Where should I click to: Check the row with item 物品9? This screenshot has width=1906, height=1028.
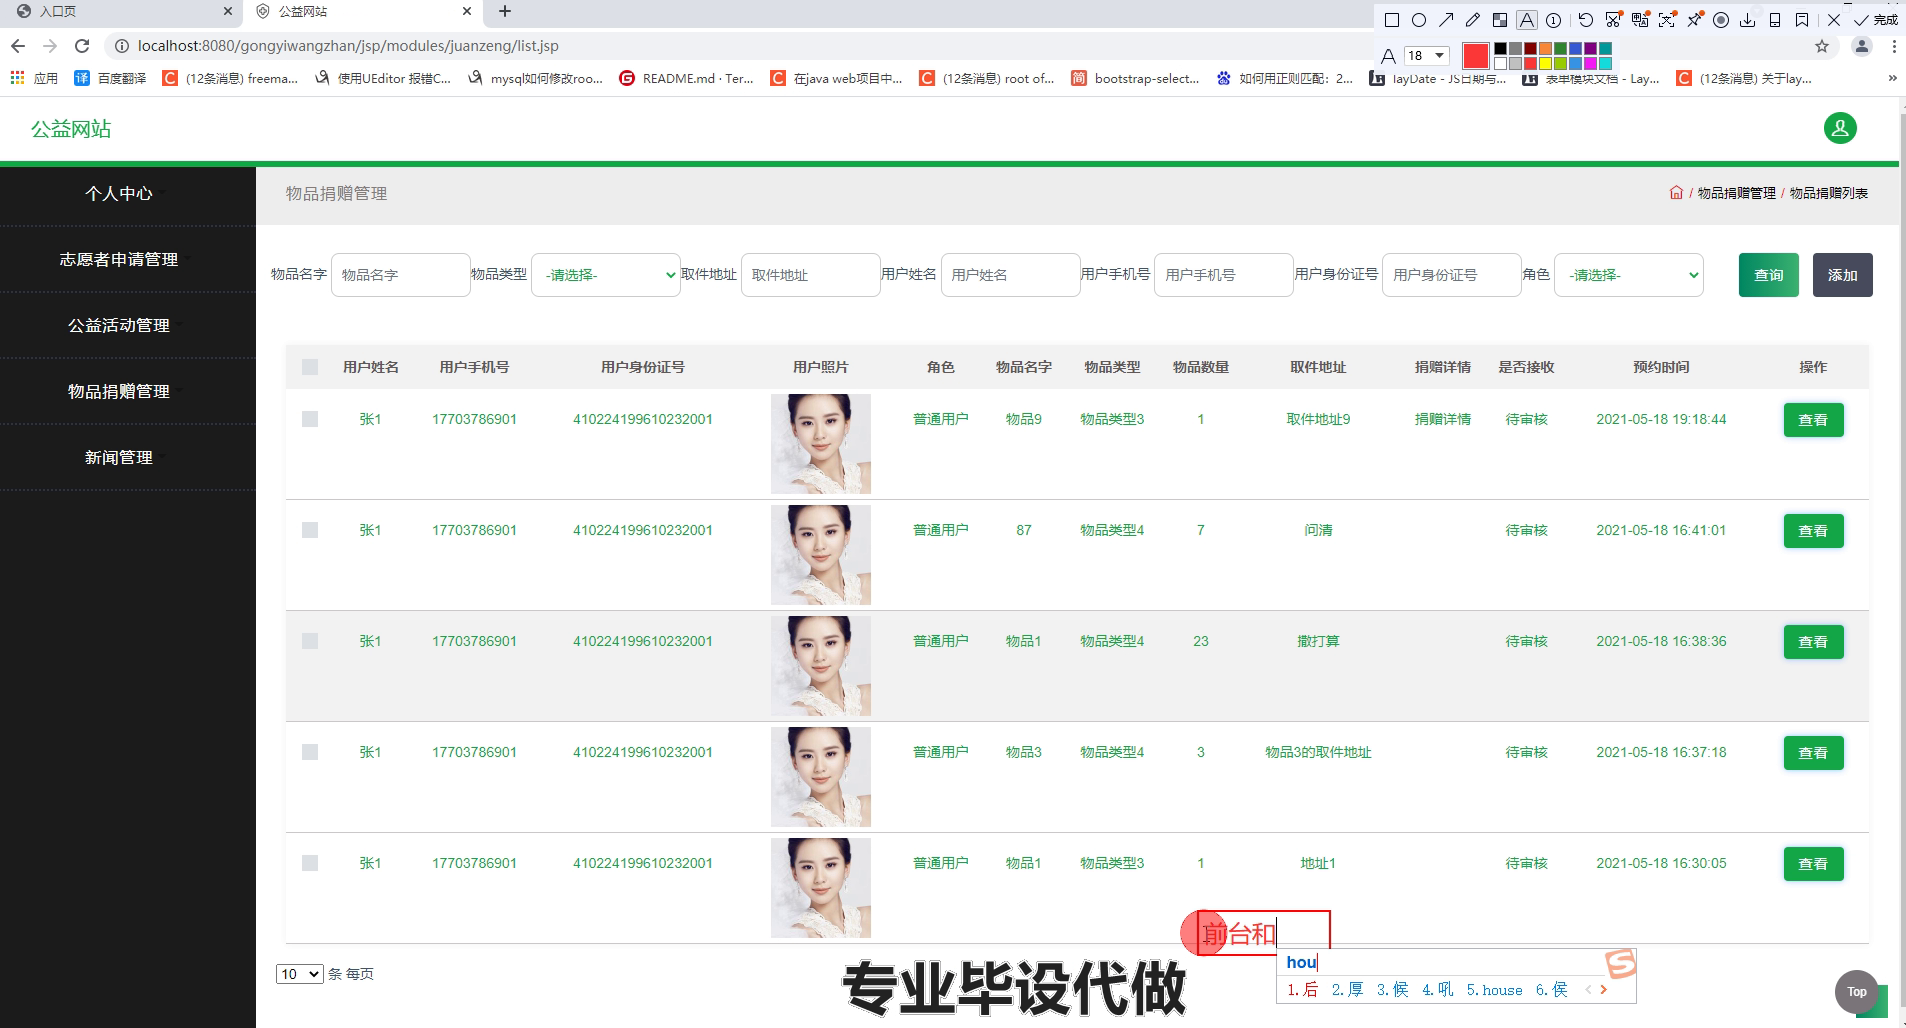(310, 419)
